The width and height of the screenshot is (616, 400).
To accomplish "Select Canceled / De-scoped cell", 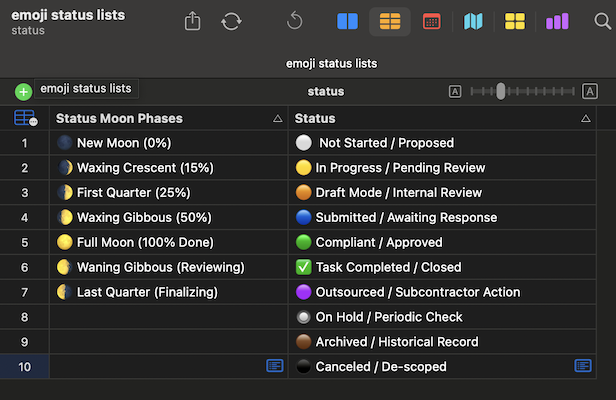I will coord(442,367).
